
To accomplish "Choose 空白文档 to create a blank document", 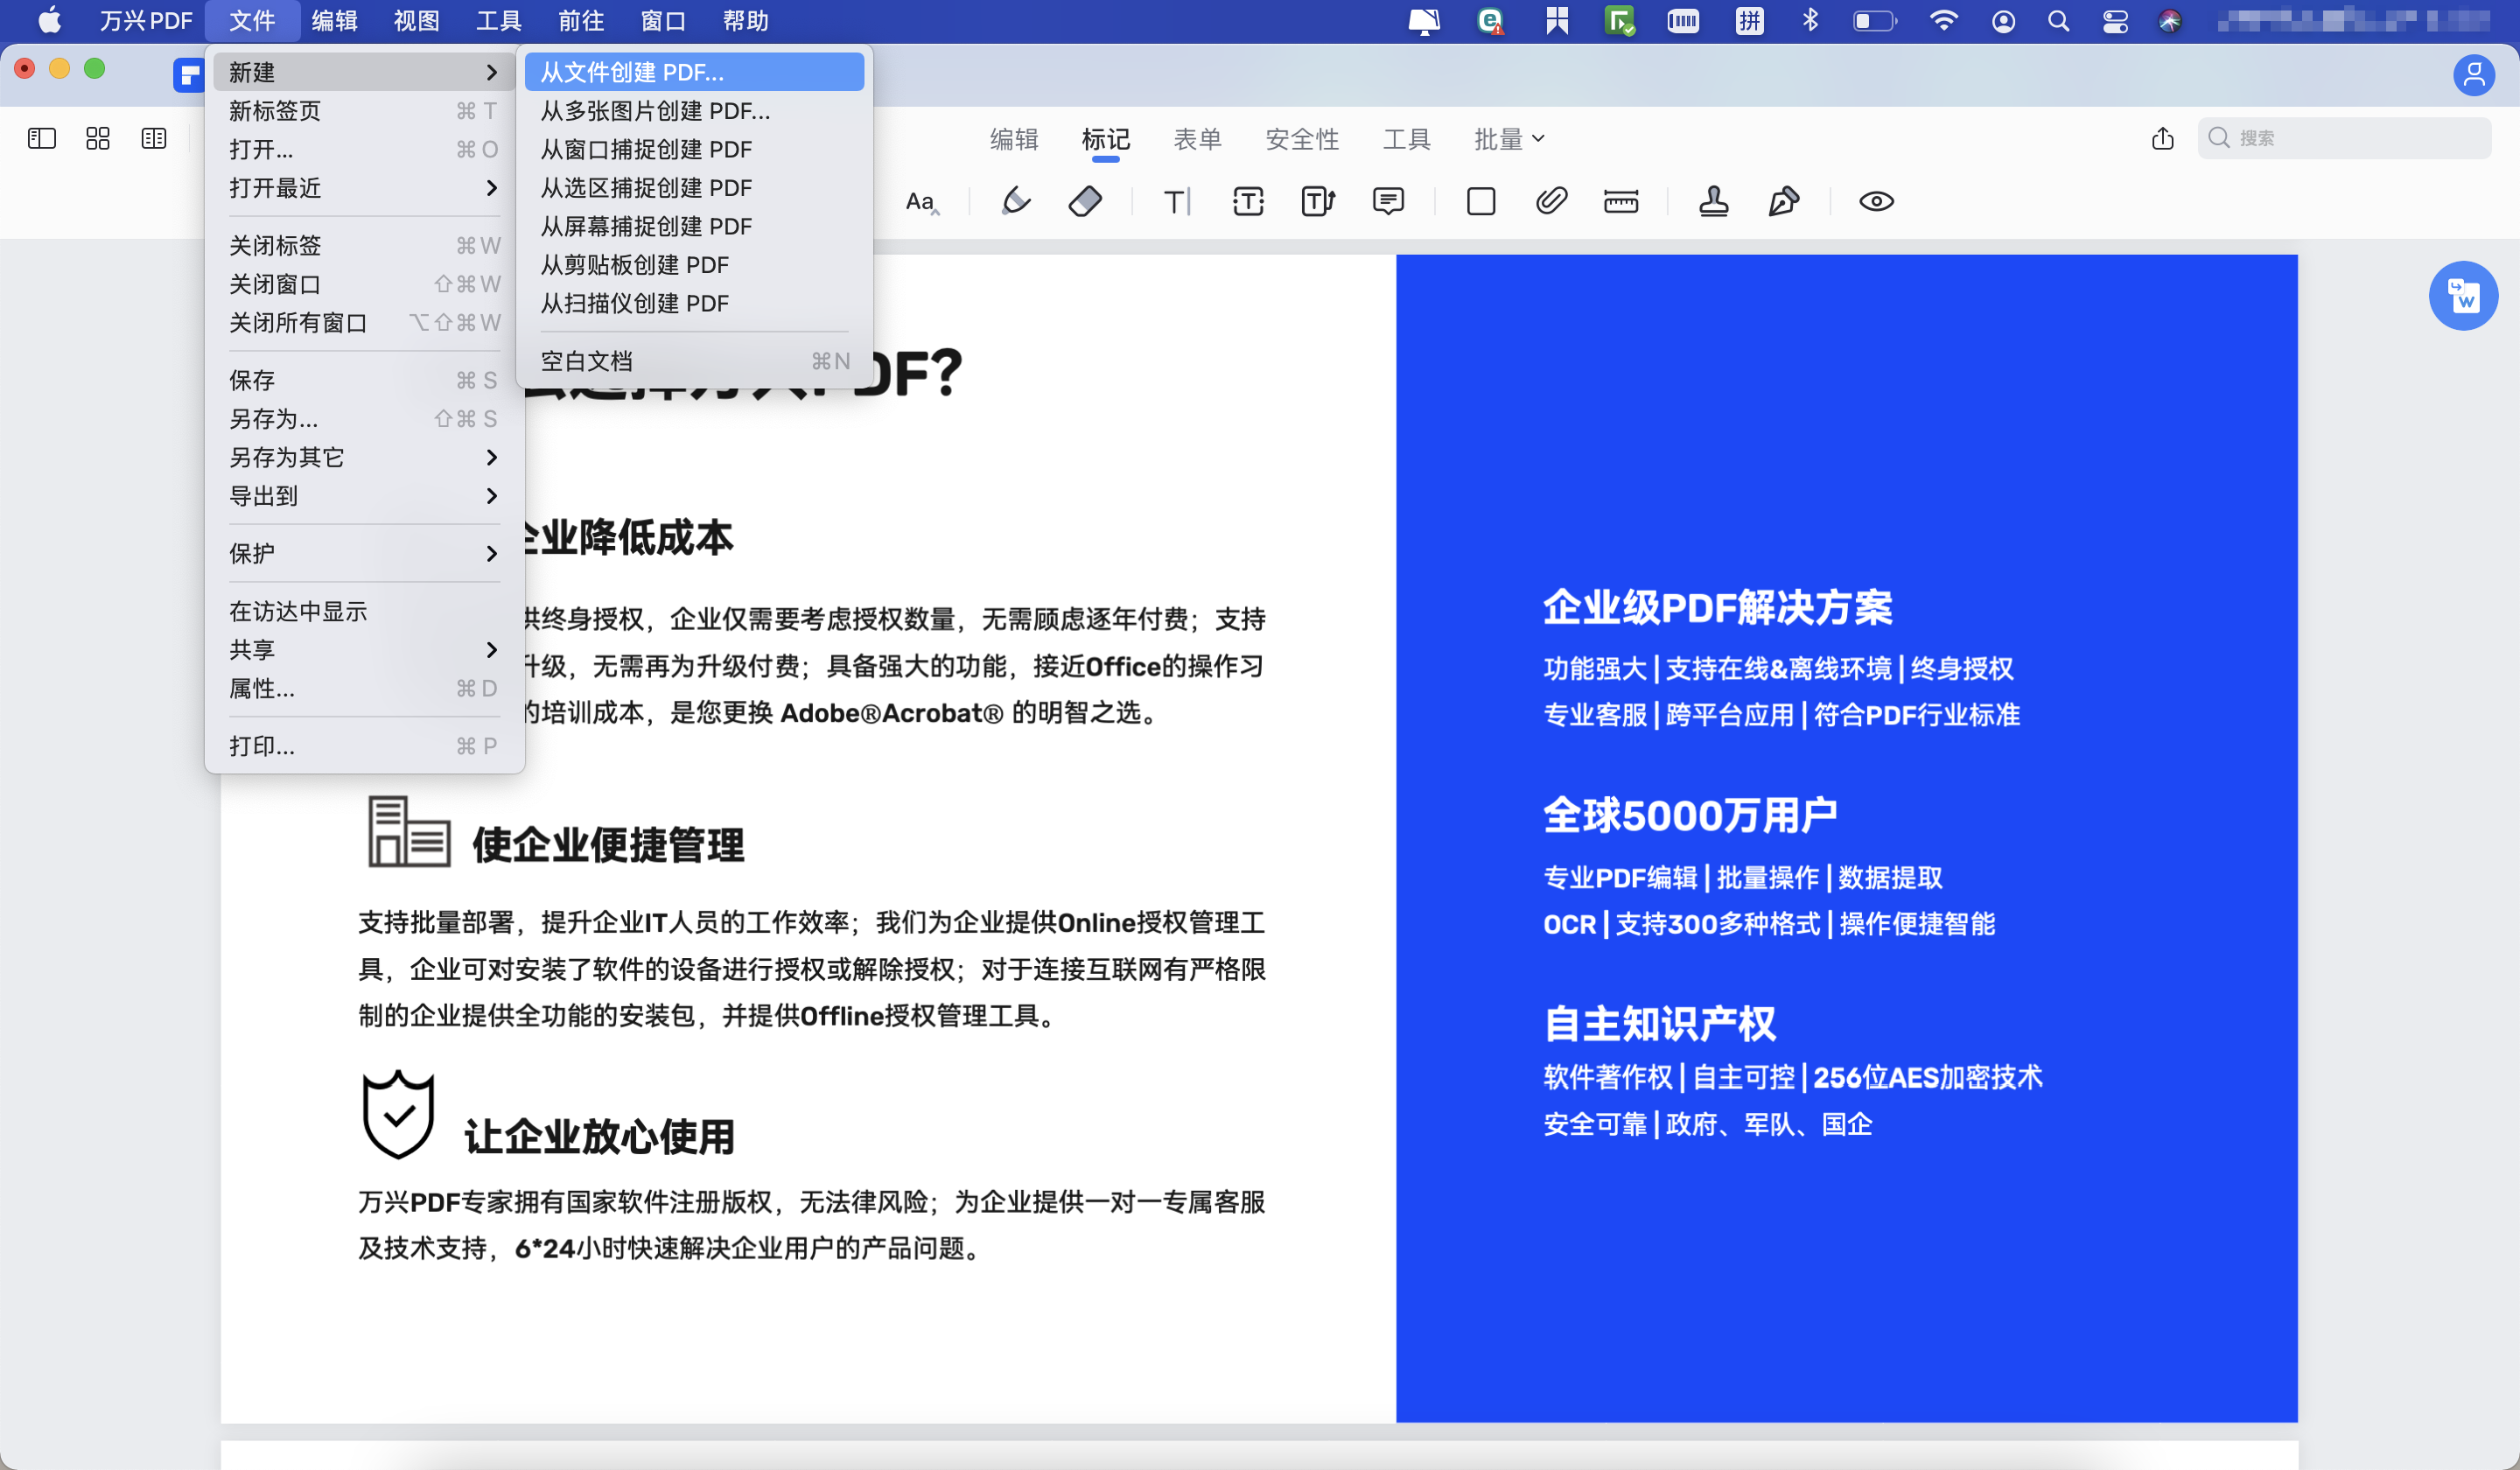I will pyautogui.click(x=587, y=361).
